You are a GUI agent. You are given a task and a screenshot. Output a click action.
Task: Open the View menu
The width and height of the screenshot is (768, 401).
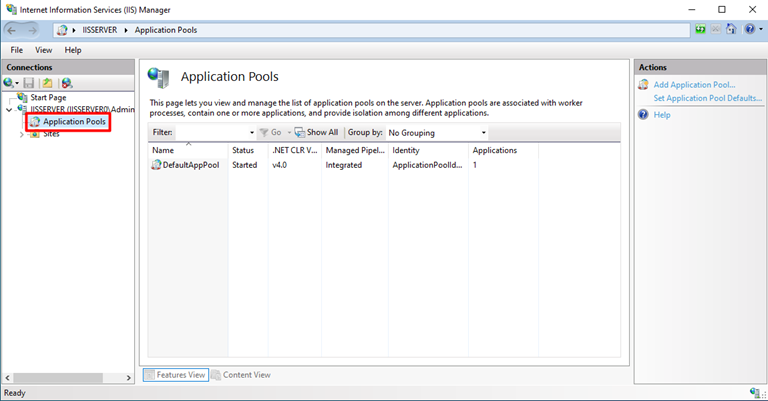(x=44, y=50)
